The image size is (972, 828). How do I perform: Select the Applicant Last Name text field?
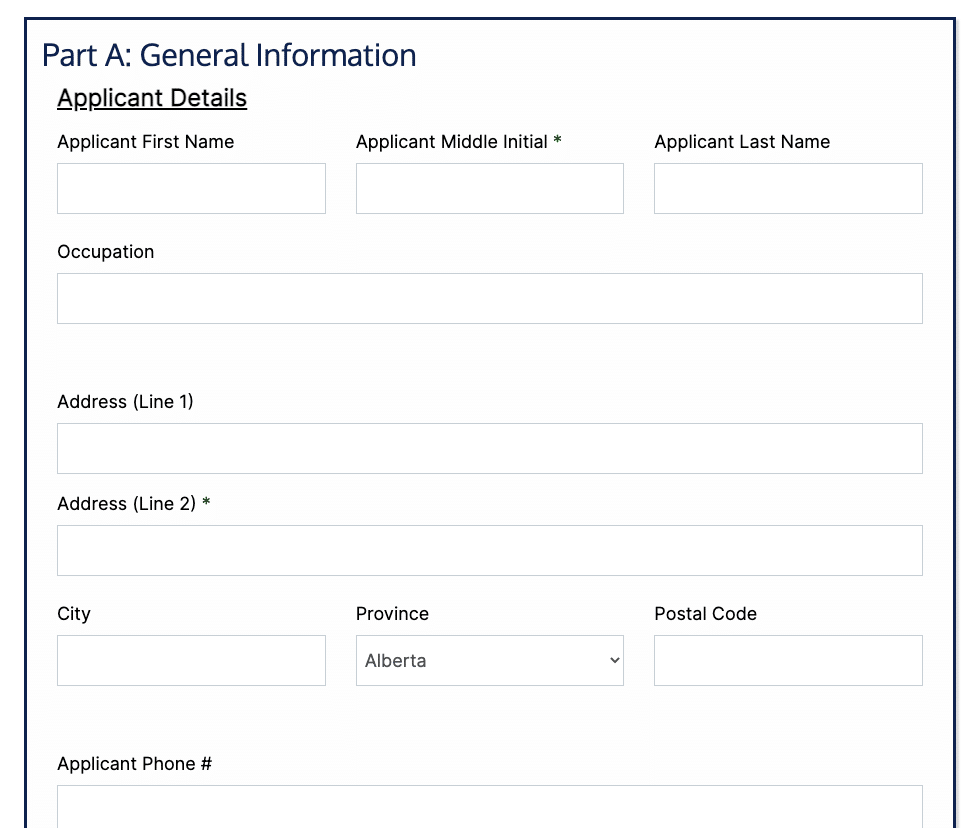tap(789, 188)
